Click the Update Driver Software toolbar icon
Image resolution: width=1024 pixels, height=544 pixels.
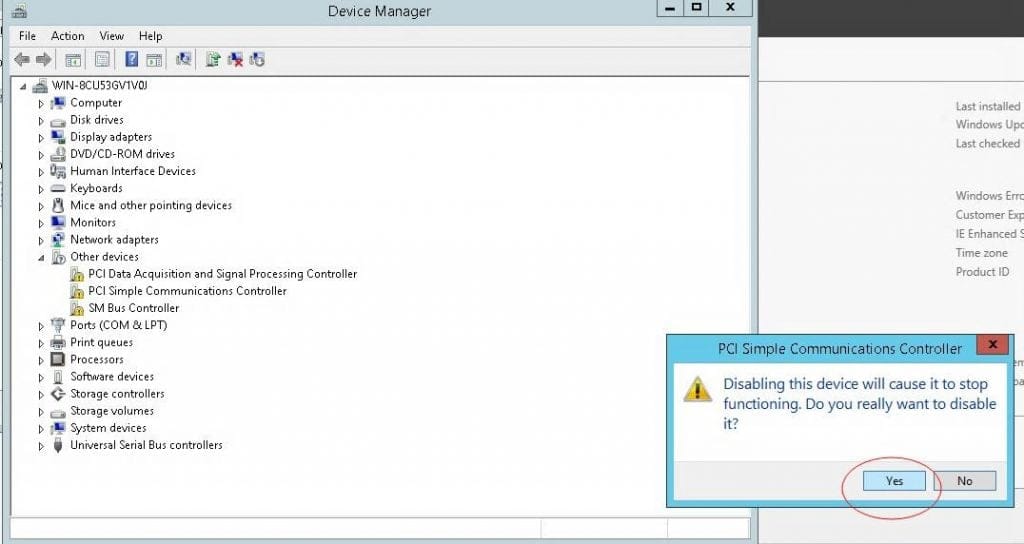212,60
